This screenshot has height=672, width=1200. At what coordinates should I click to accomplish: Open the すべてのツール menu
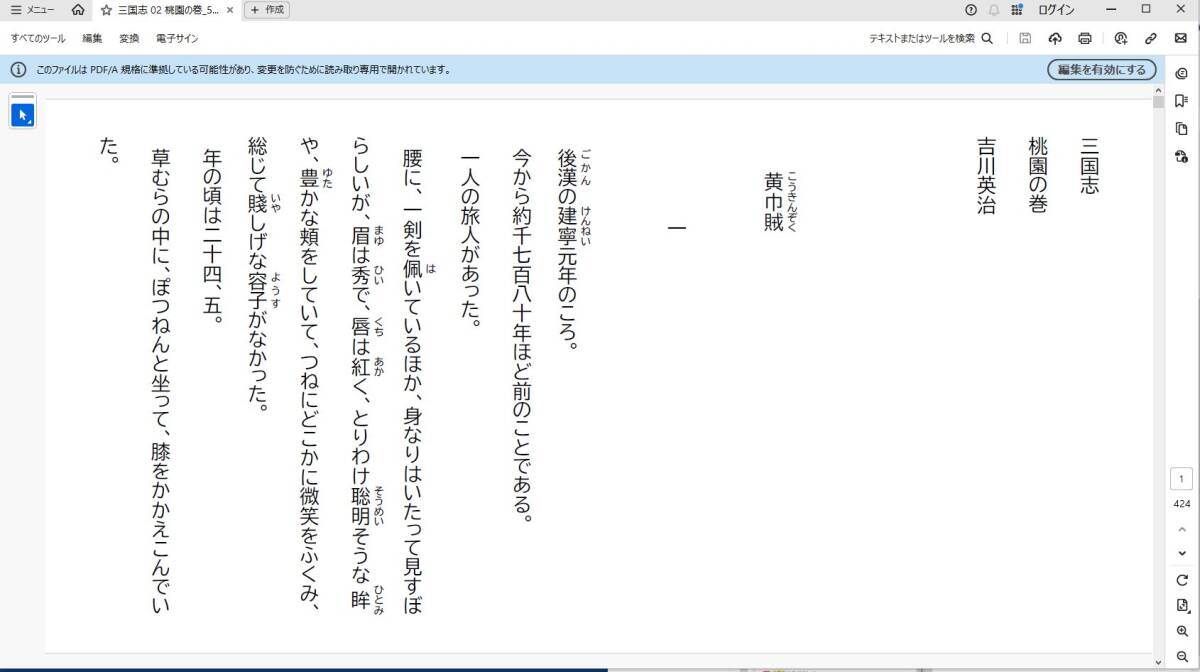(38, 39)
